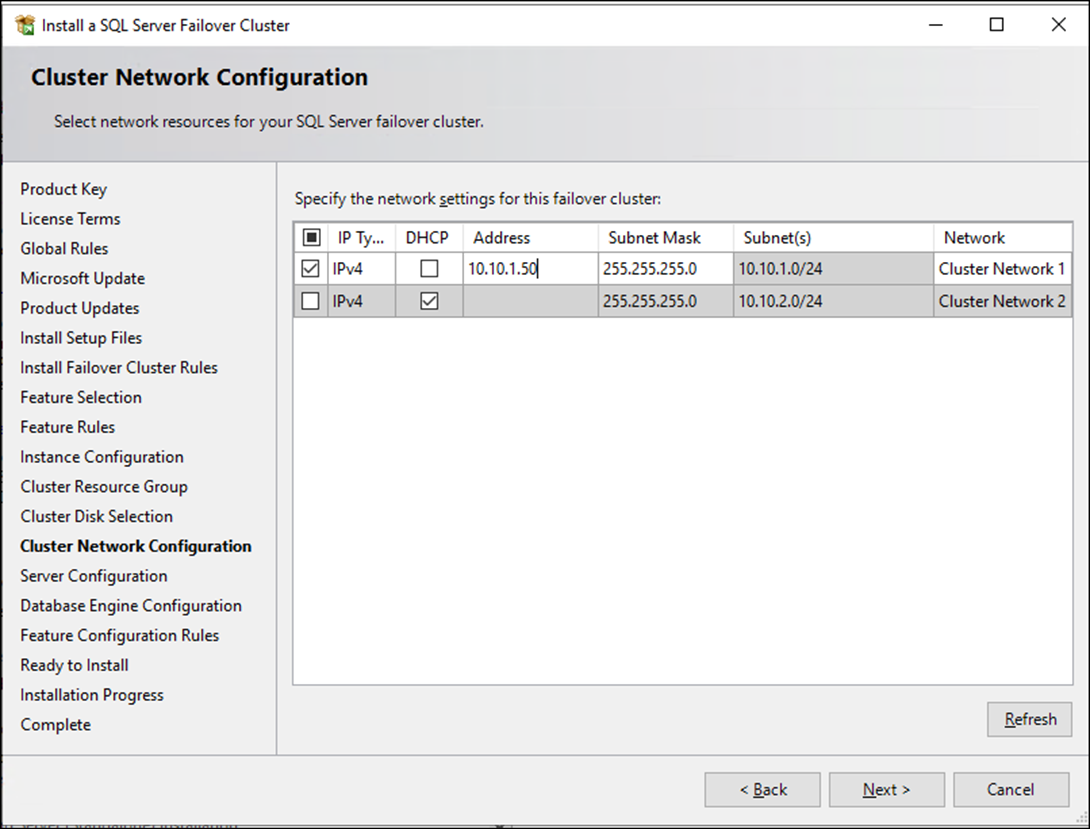Click the Cluster Network 2 cell
Screen dimensions: 1090x829
click(1002, 301)
